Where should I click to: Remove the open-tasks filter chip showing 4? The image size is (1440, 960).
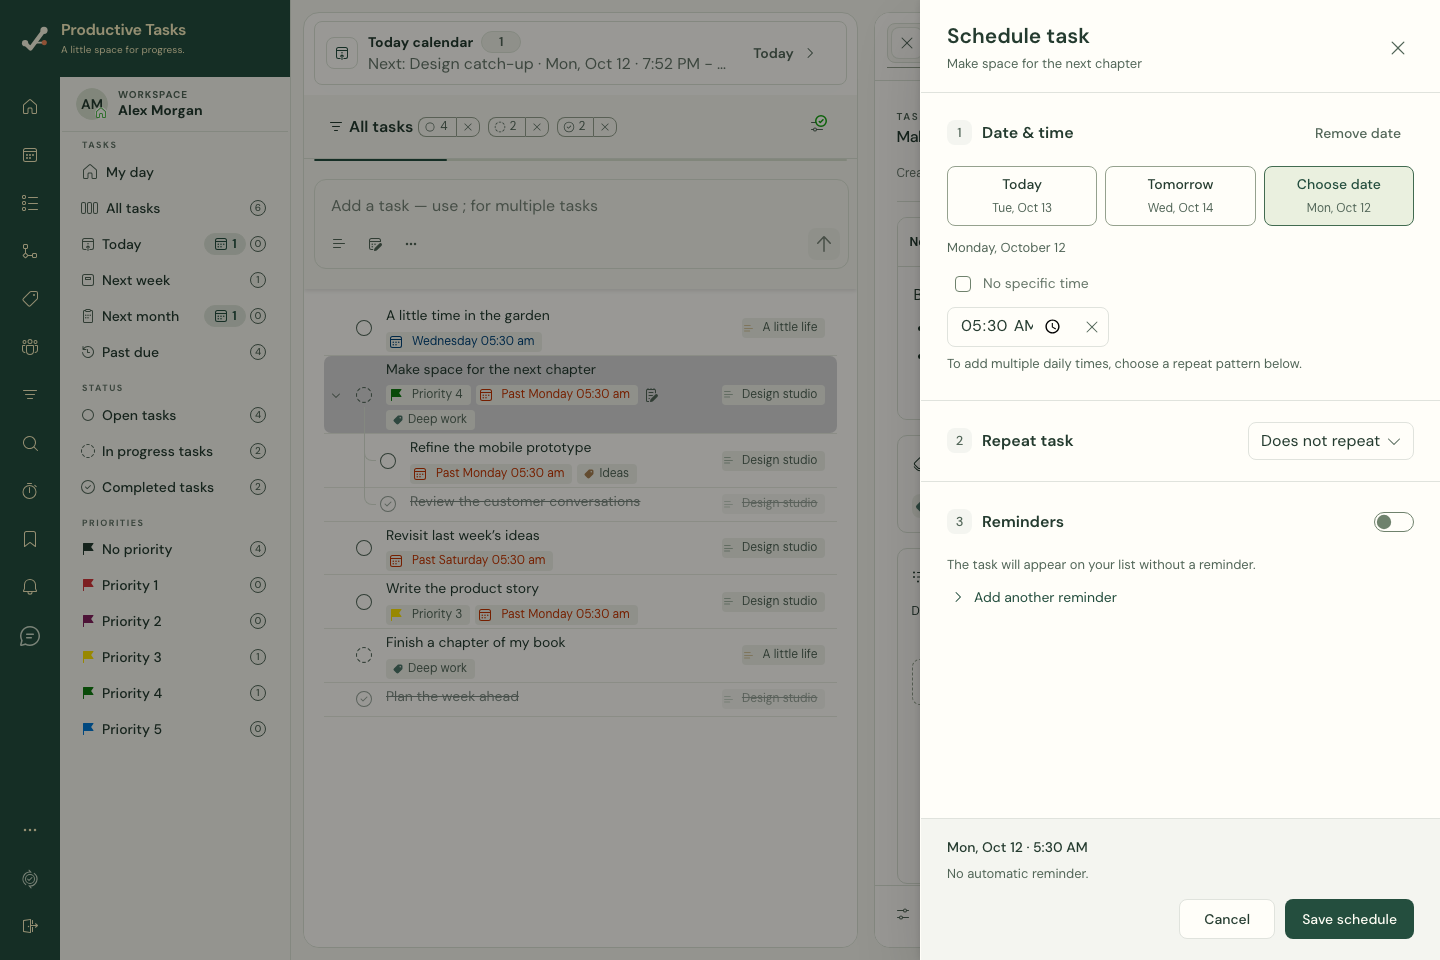pyautogui.click(x=468, y=127)
